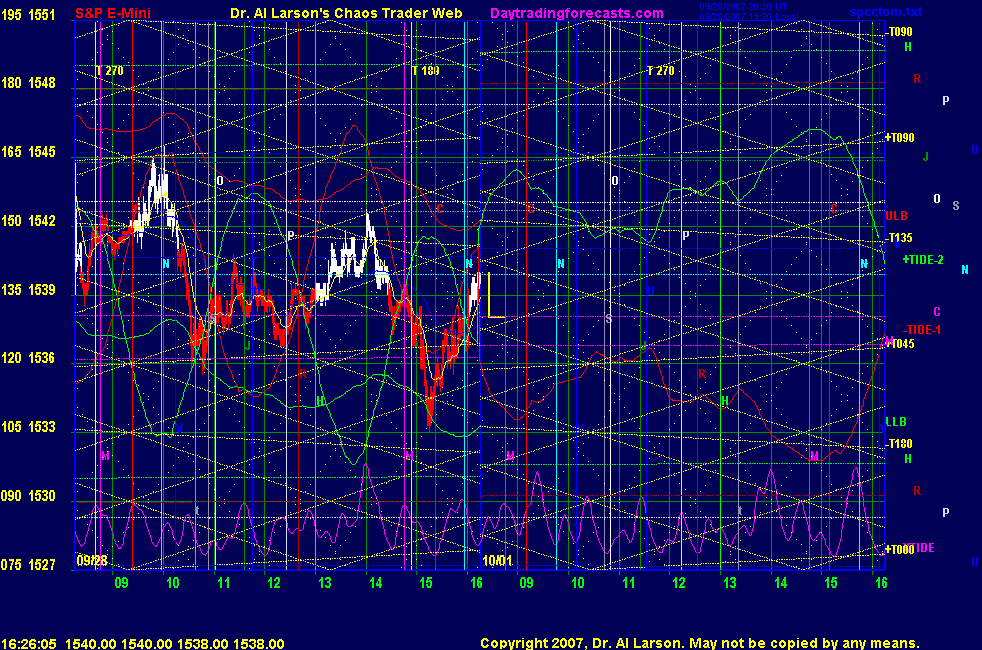Click the "09" hour label of the 09/28 session
982x650 pixels.
pos(121,583)
